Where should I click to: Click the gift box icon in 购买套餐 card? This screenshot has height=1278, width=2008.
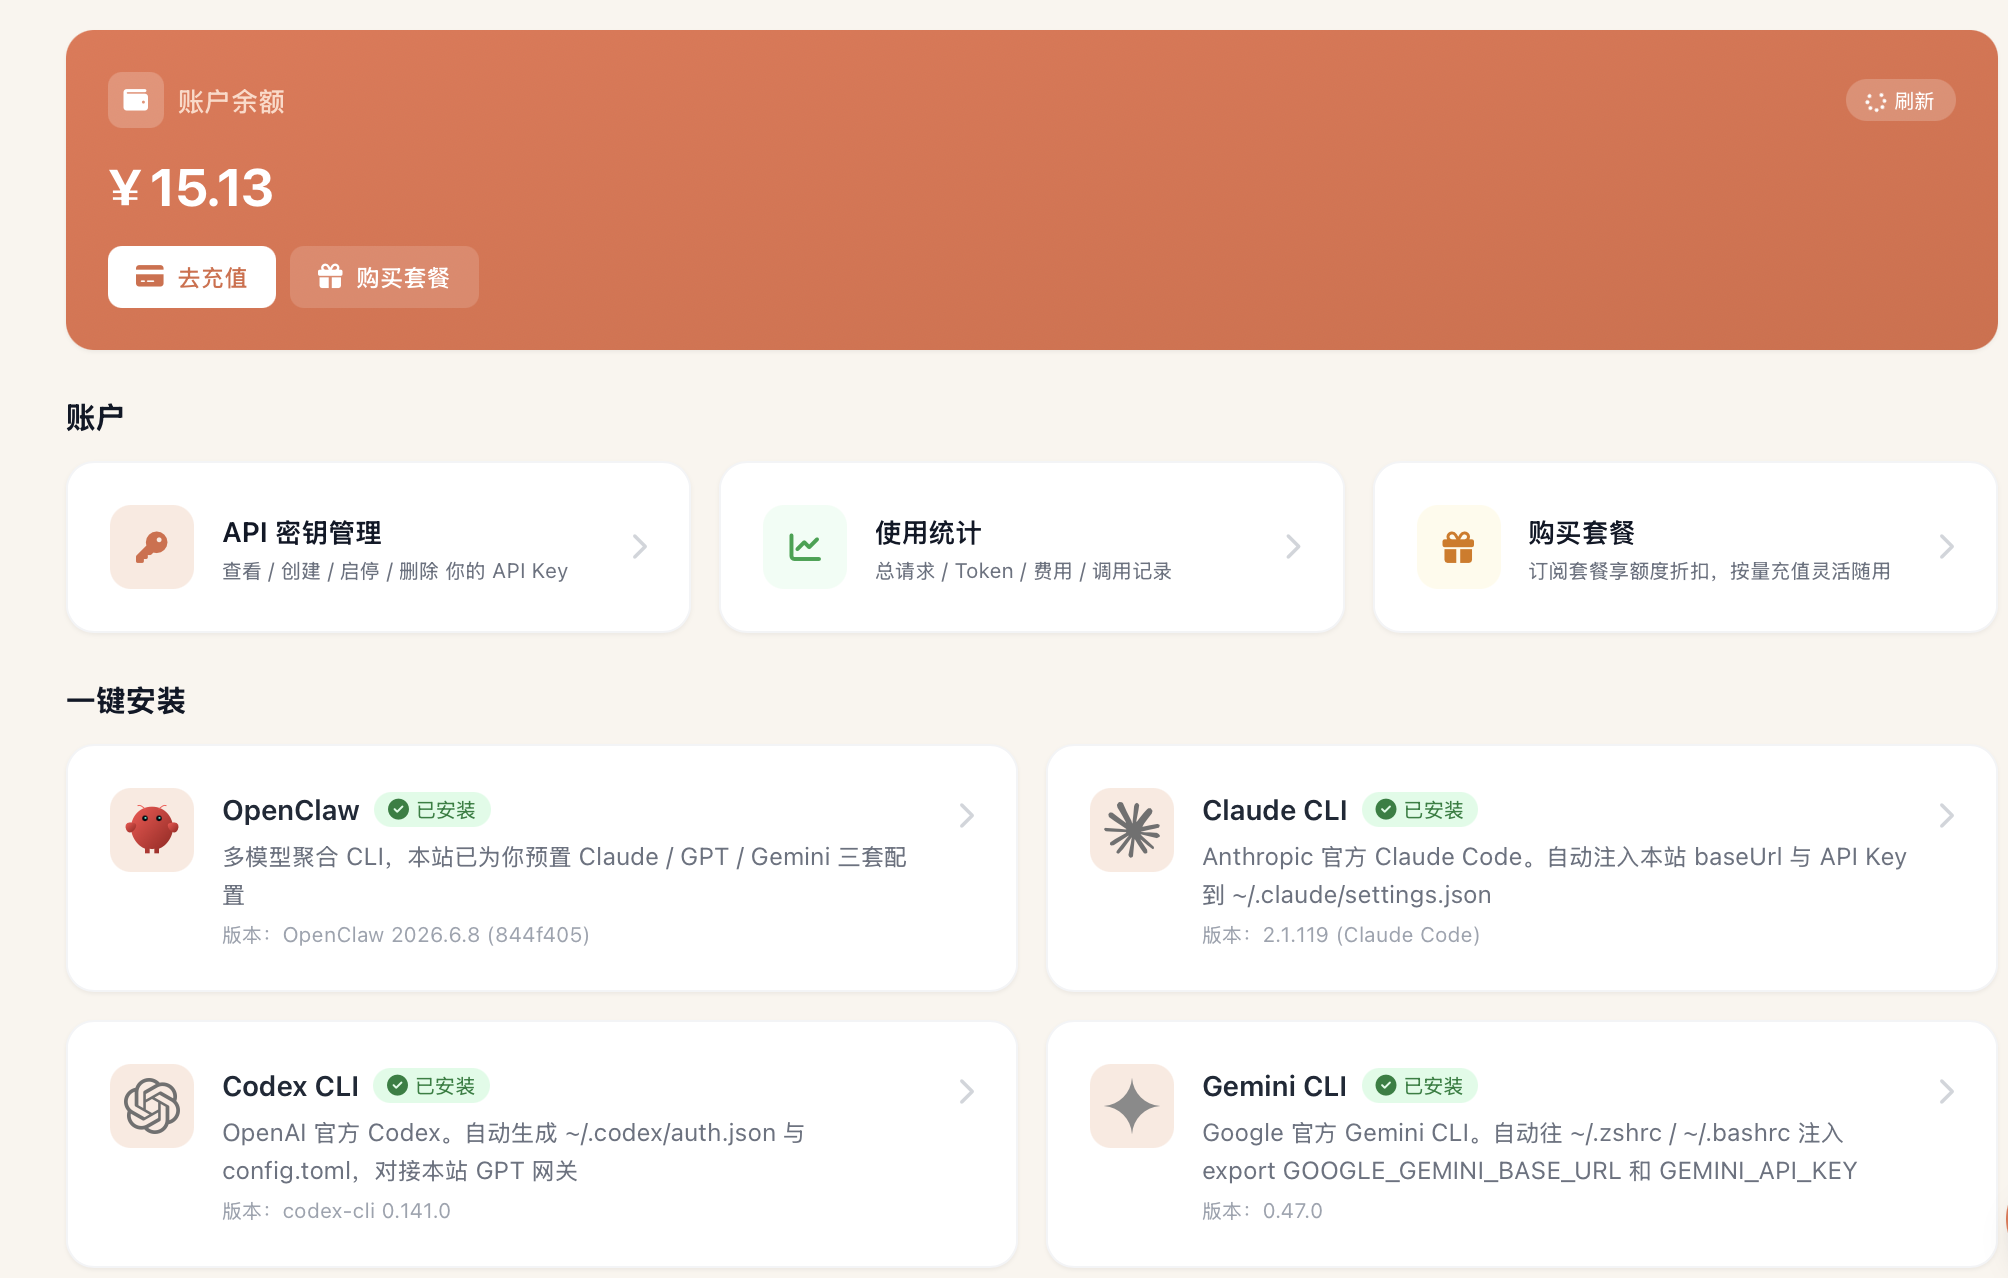[x=1459, y=547]
